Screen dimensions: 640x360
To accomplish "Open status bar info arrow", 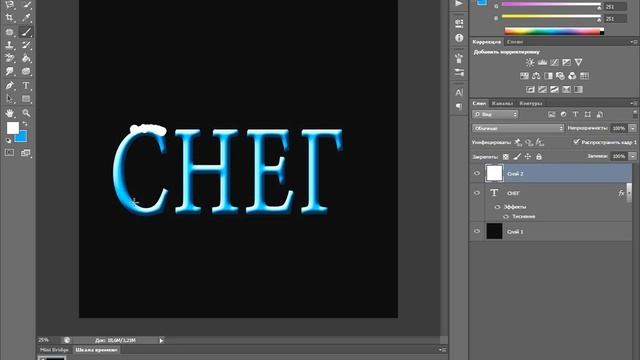I will tap(161, 340).
